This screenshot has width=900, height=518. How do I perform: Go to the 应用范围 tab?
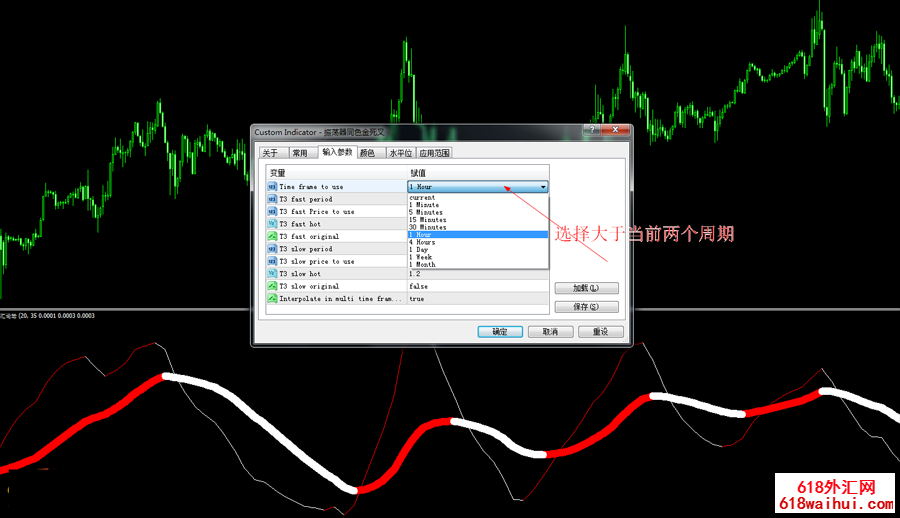point(434,153)
